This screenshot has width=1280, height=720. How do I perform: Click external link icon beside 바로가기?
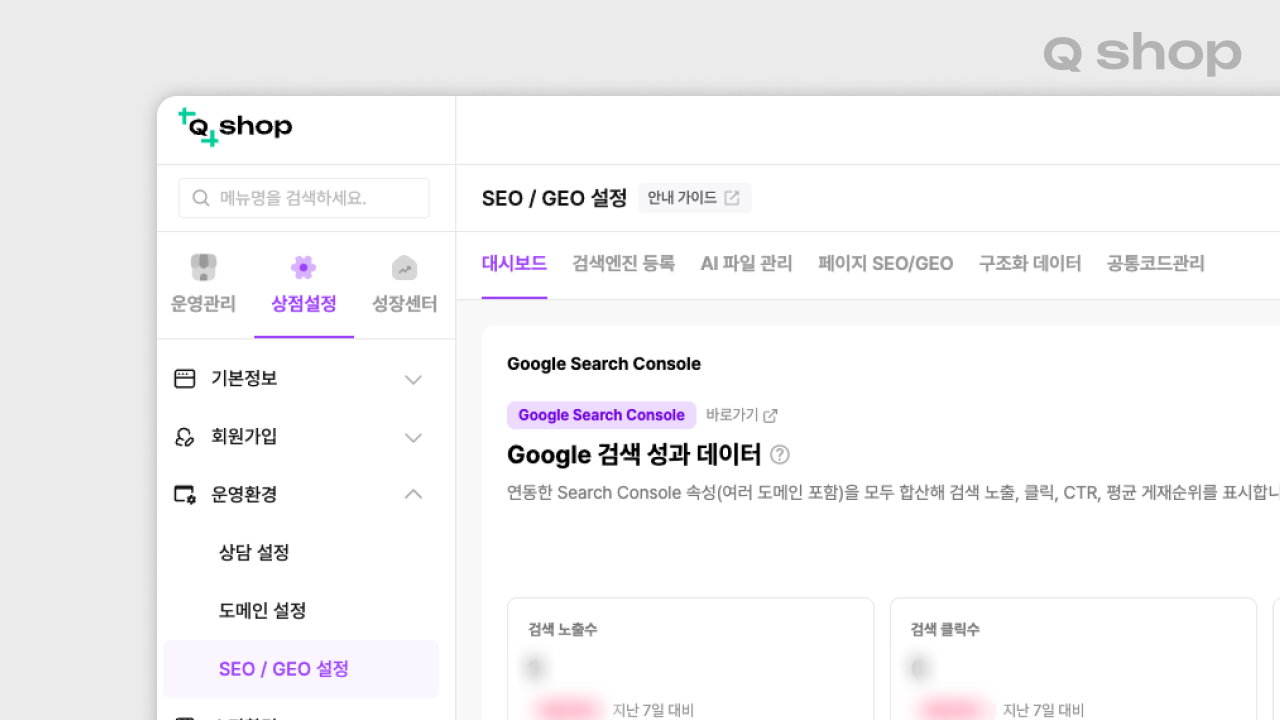(770, 415)
